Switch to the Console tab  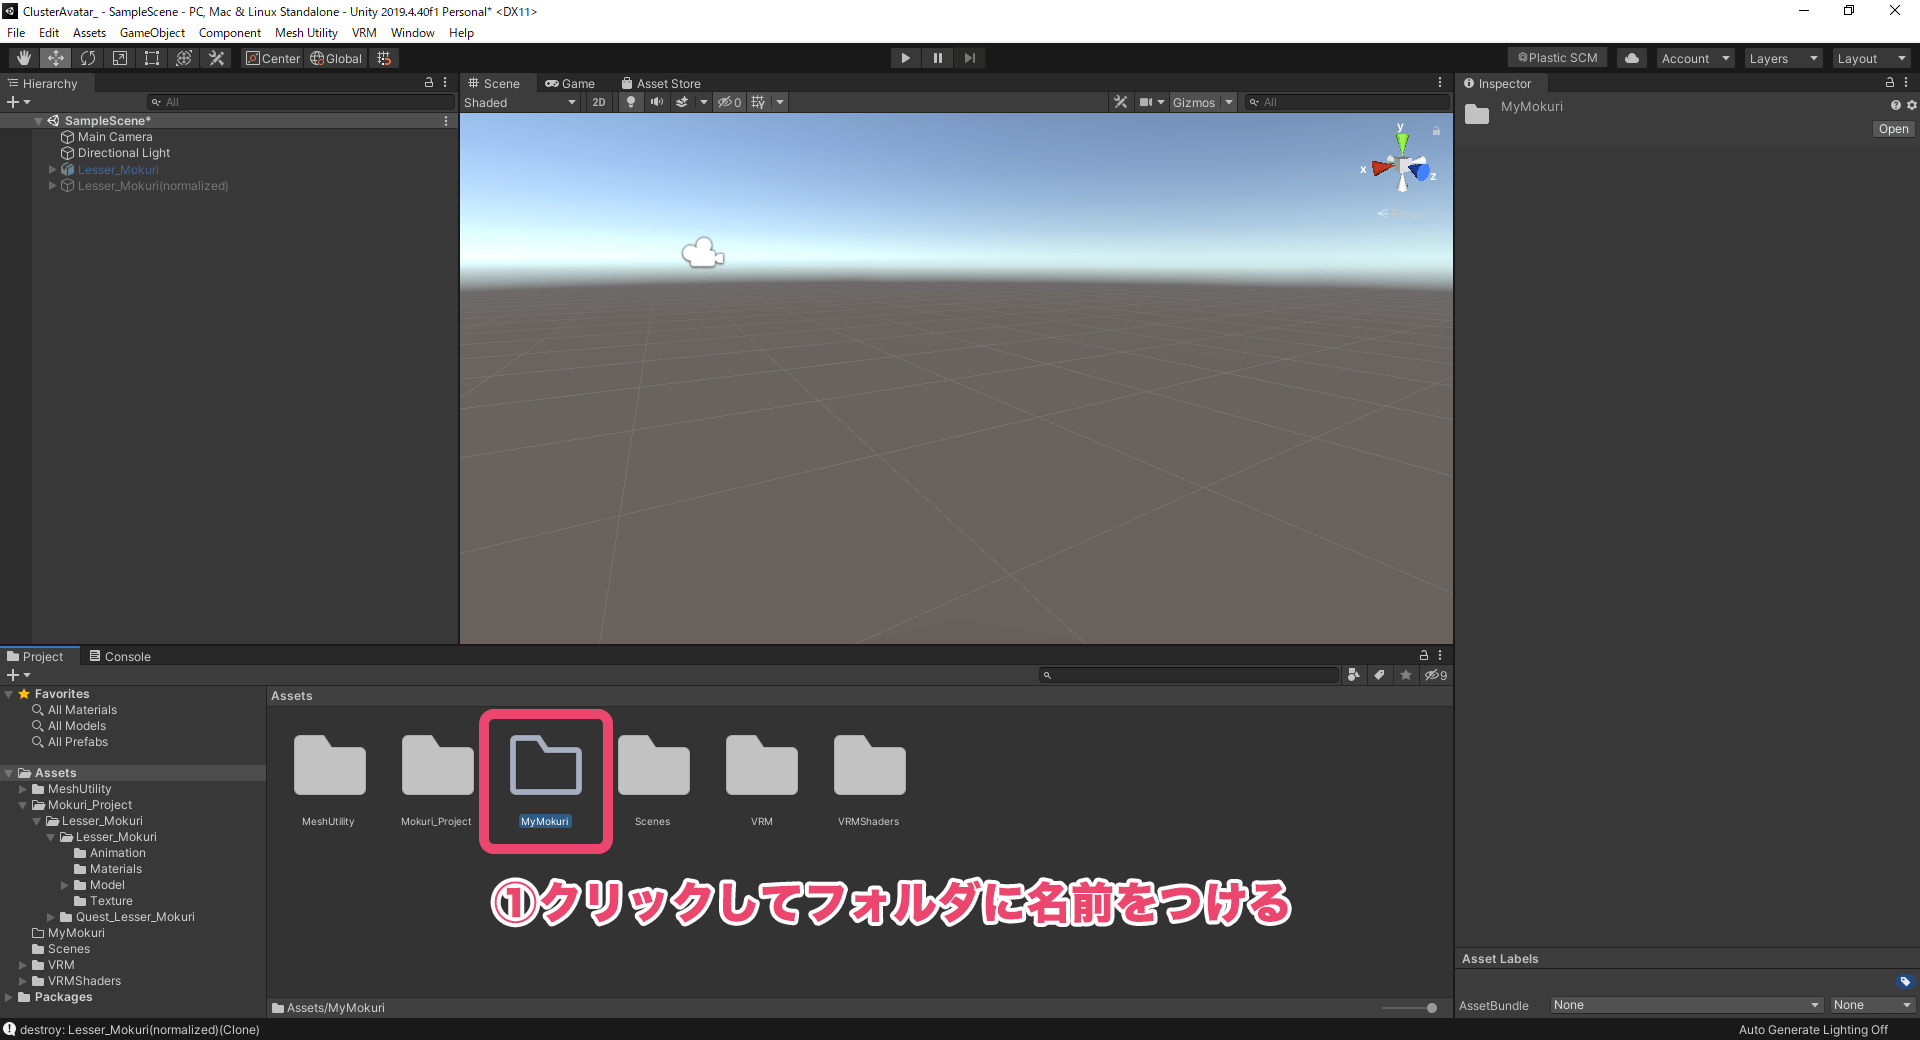click(120, 656)
